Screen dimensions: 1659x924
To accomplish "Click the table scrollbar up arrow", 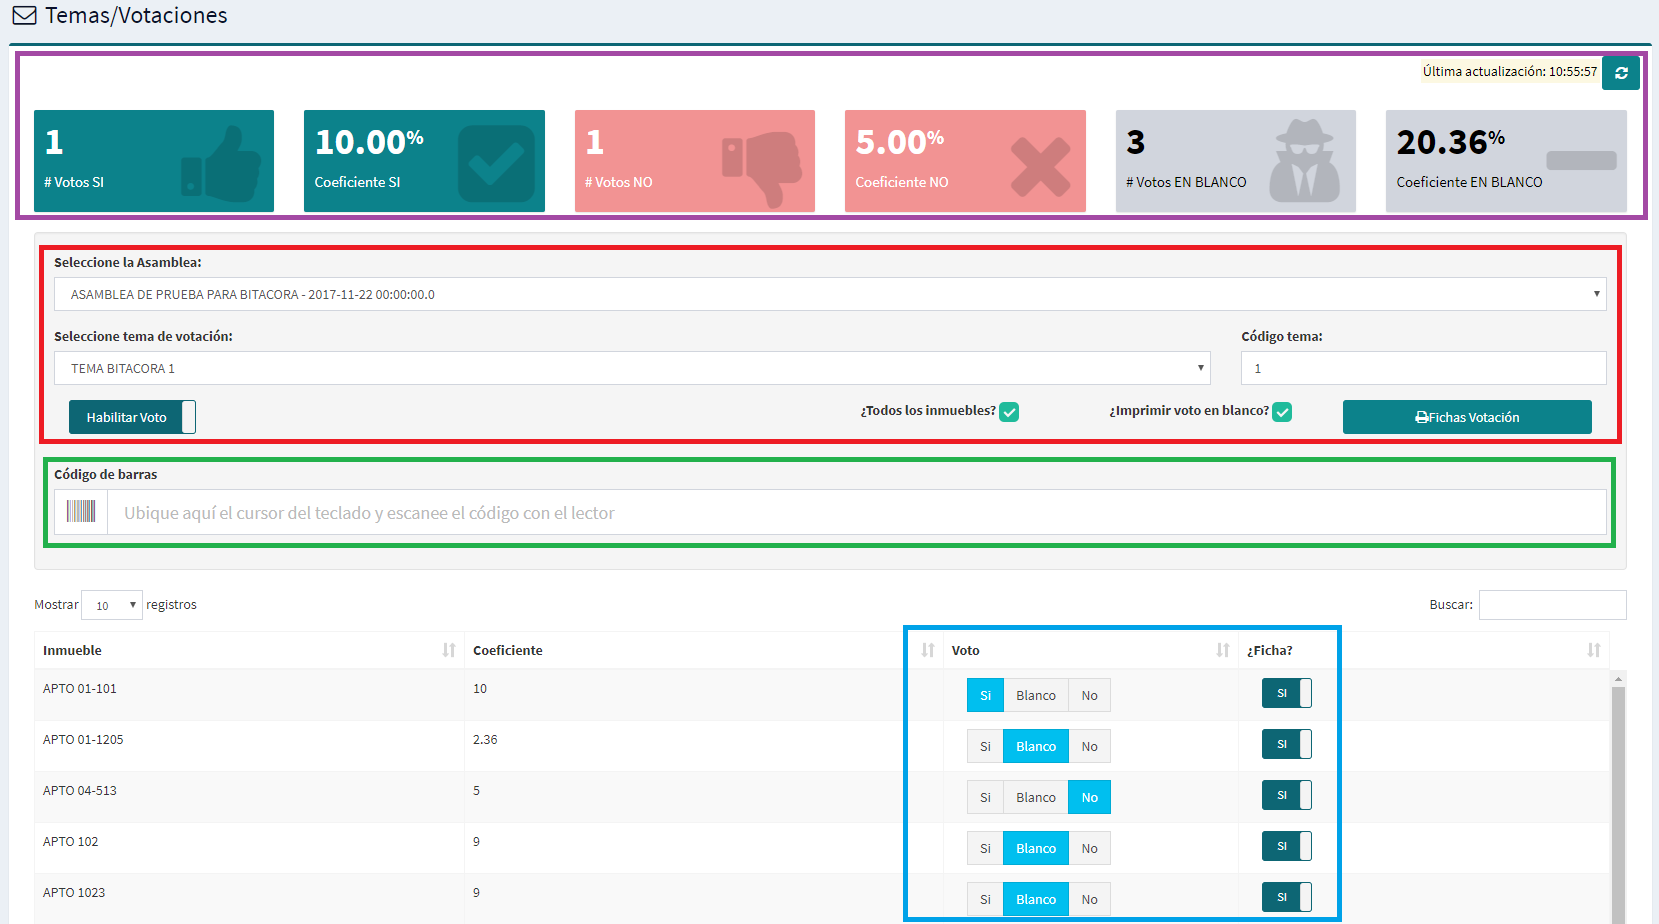I will [x=1618, y=679].
